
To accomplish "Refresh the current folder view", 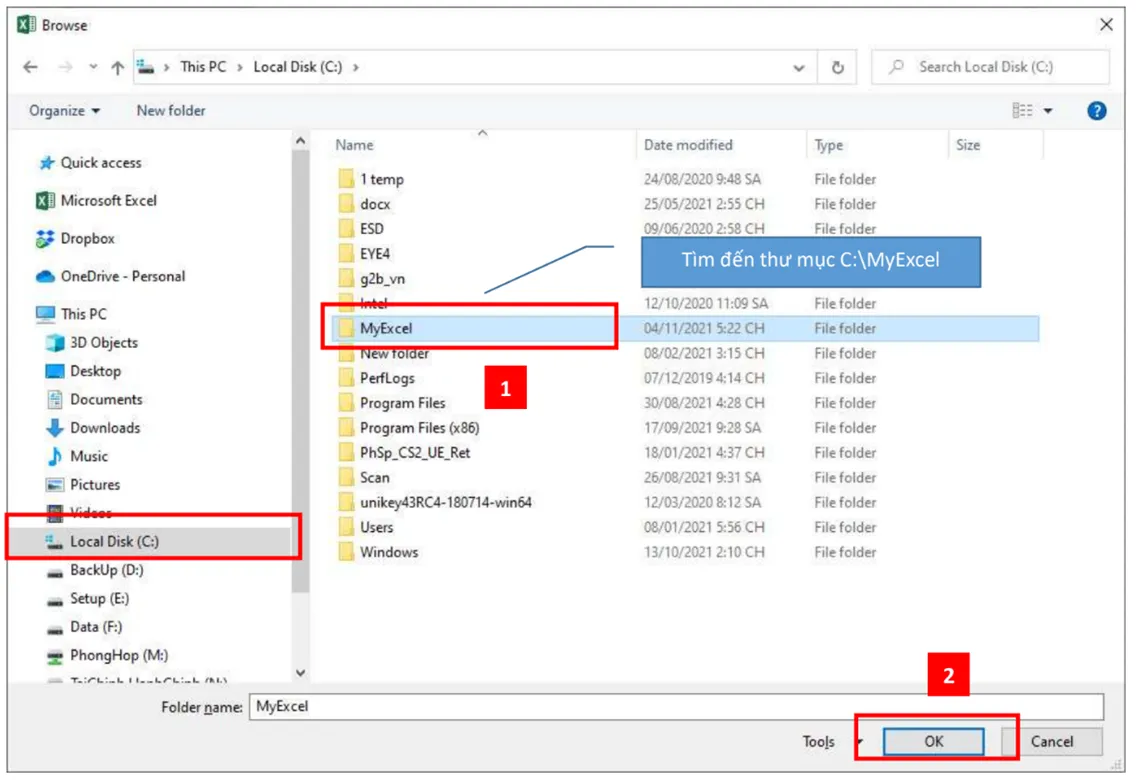I will coord(838,66).
